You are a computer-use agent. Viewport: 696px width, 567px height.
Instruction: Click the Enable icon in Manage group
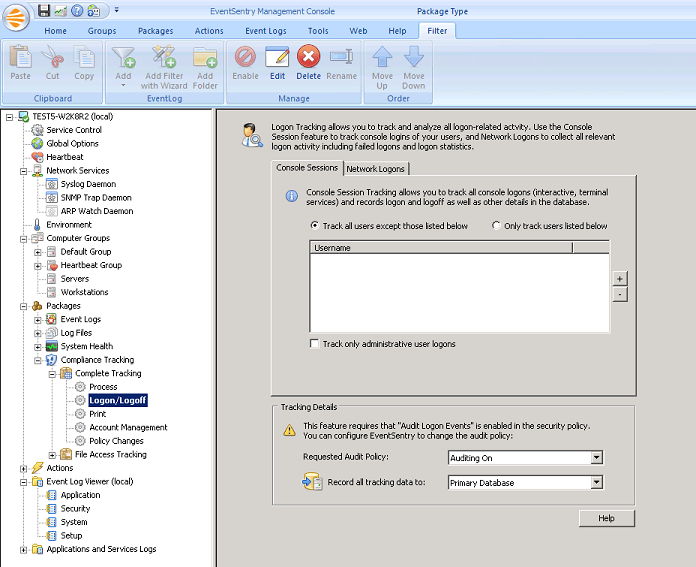pos(245,57)
